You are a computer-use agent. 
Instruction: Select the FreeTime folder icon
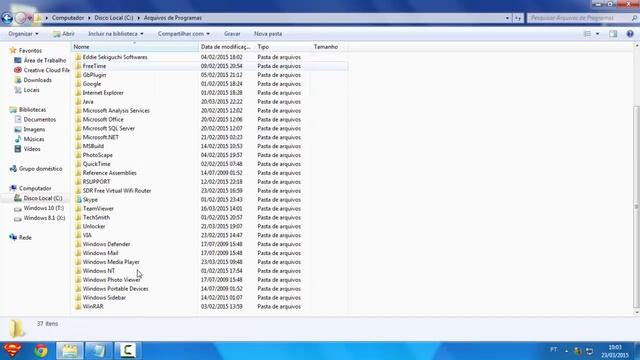(x=78, y=66)
